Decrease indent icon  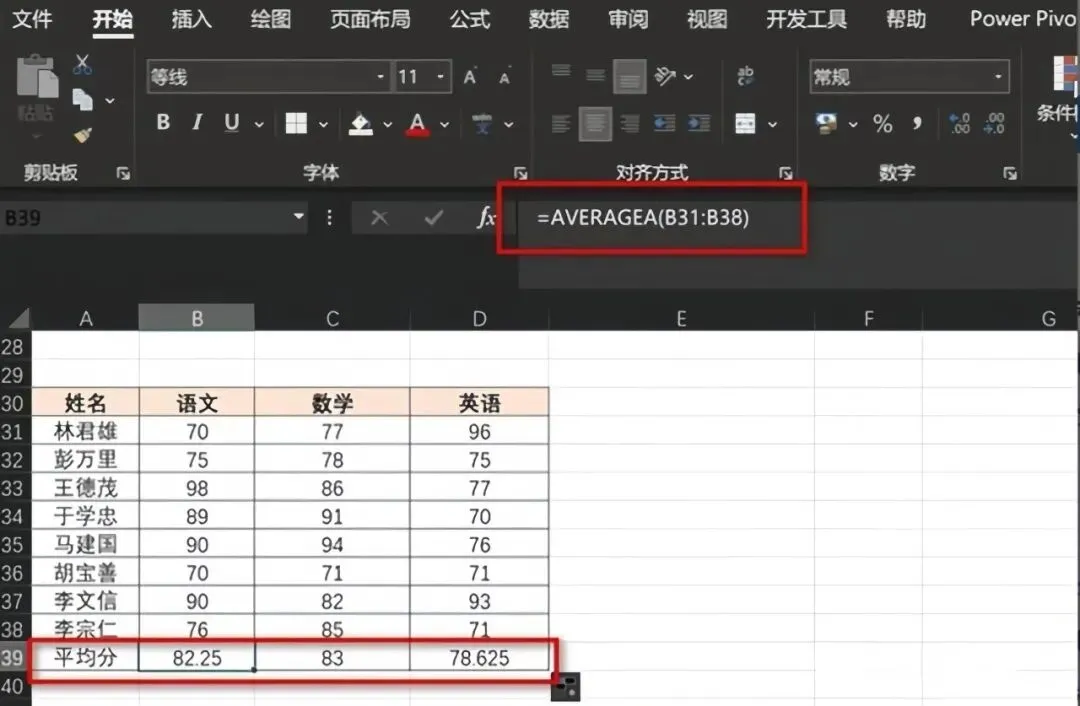(664, 124)
